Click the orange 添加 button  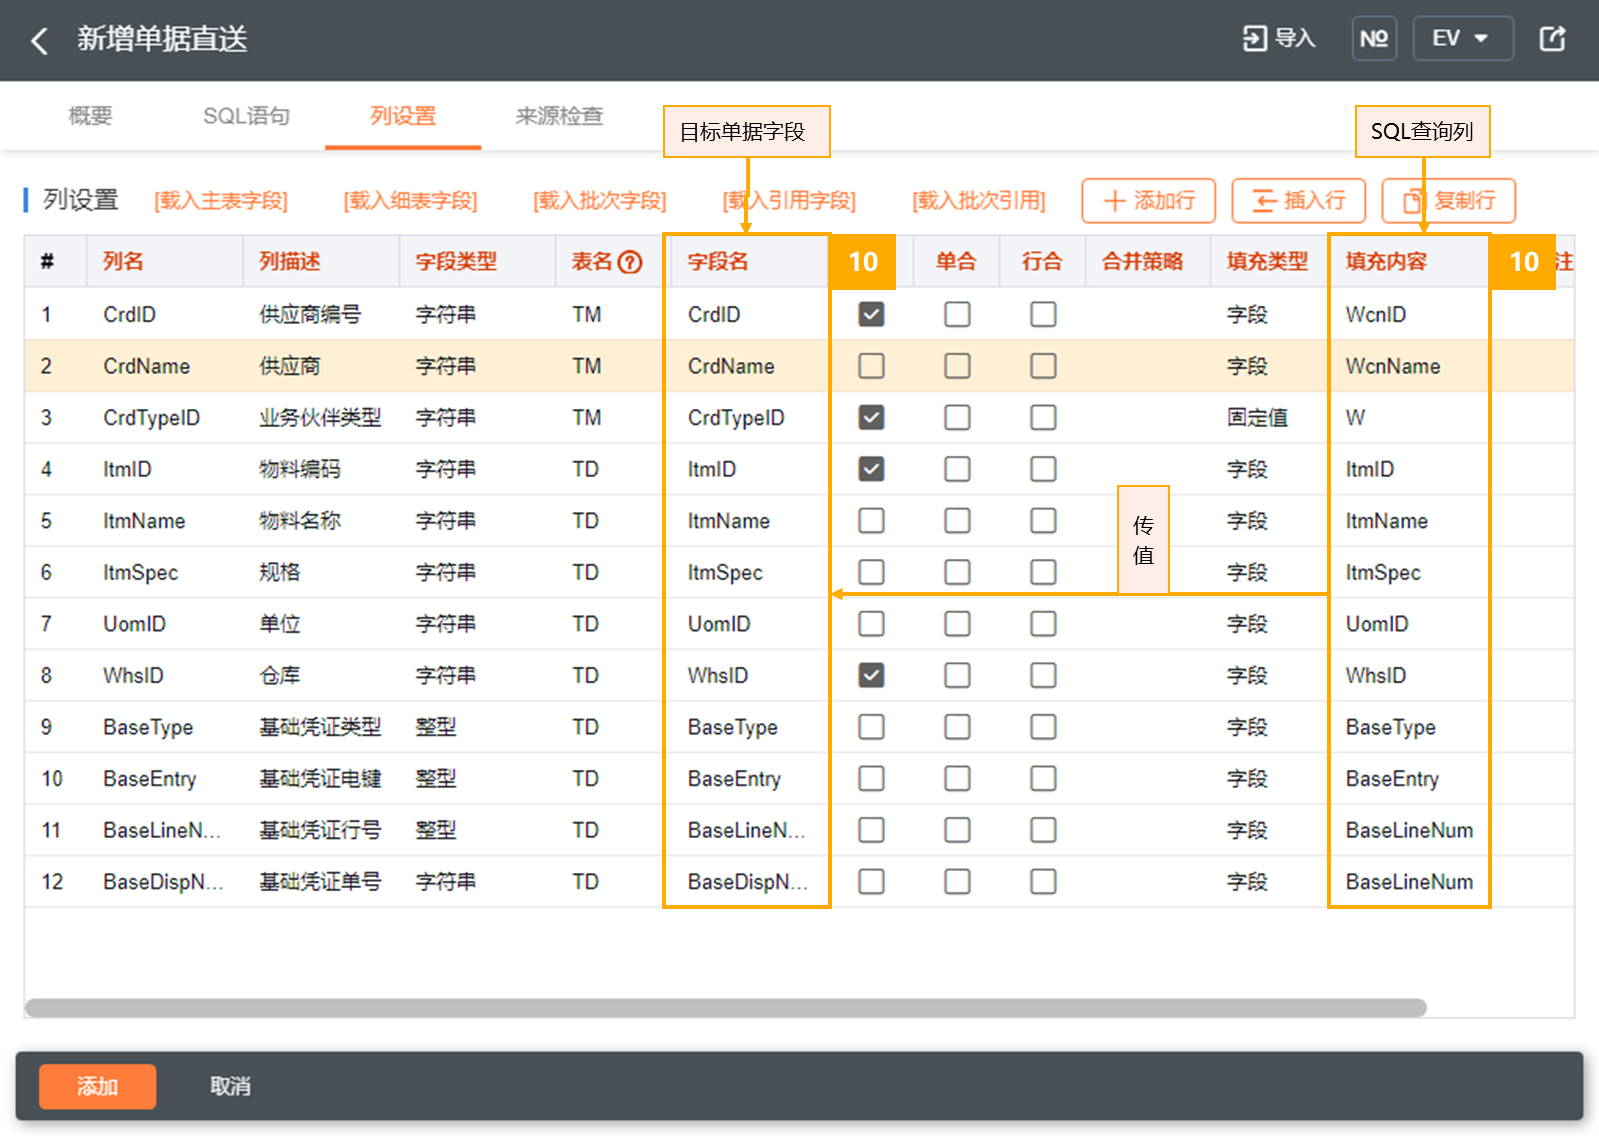click(97, 1087)
